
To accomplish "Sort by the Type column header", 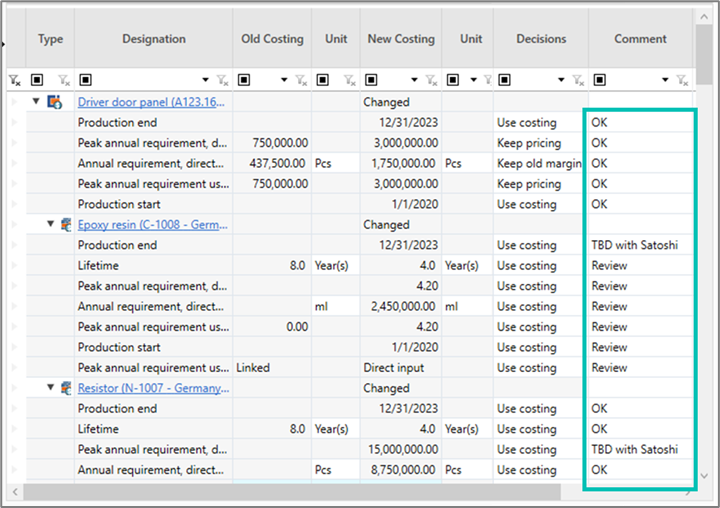I will [x=50, y=39].
